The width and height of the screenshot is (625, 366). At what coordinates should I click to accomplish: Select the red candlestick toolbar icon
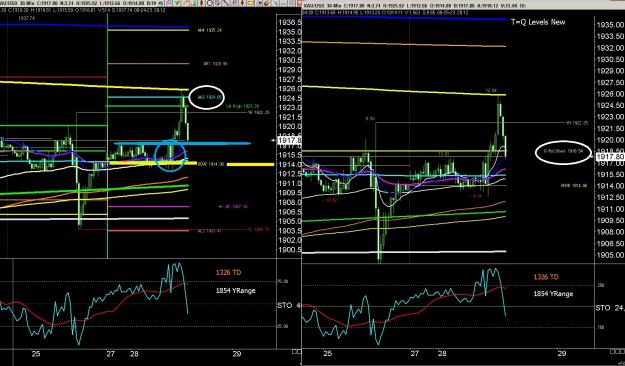201,3
